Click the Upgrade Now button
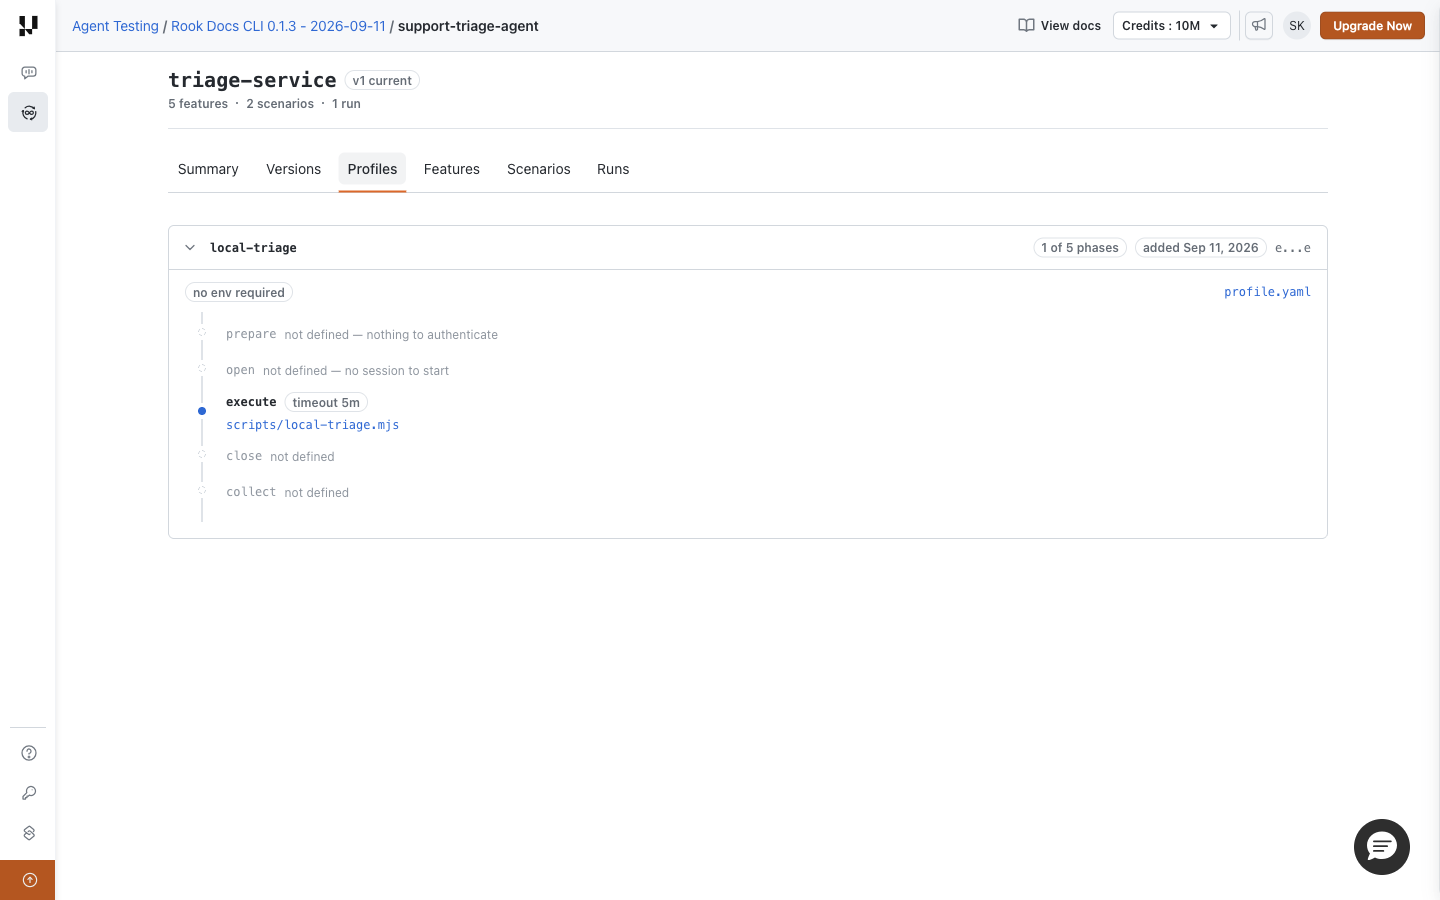The height and width of the screenshot is (900, 1440). [x=1372, y=26]
